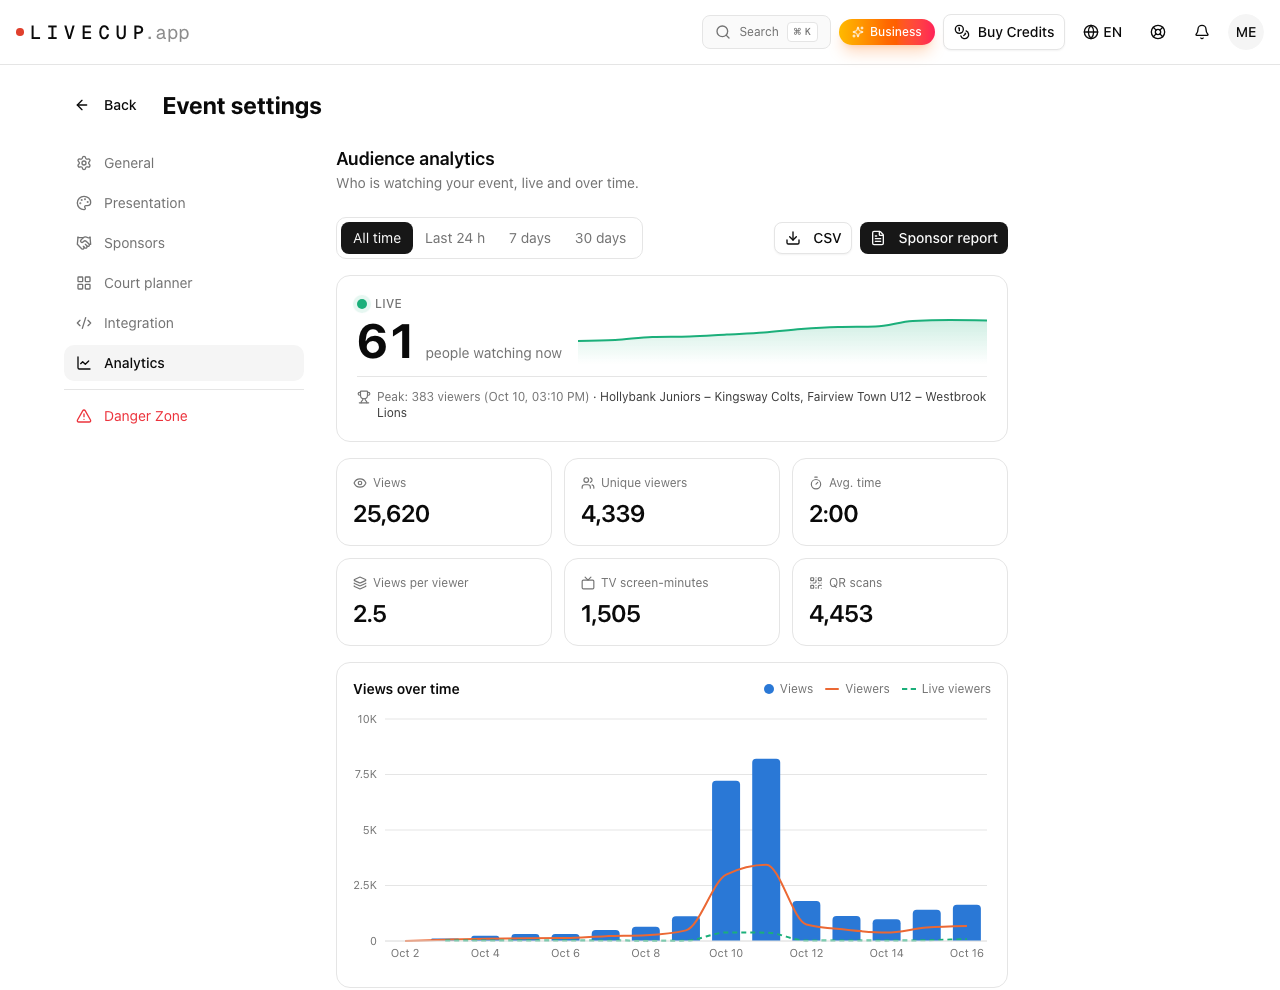This screenshot has height=990, width=1280.
Task: Go Back from Event settings
Action: pos(106,105)
